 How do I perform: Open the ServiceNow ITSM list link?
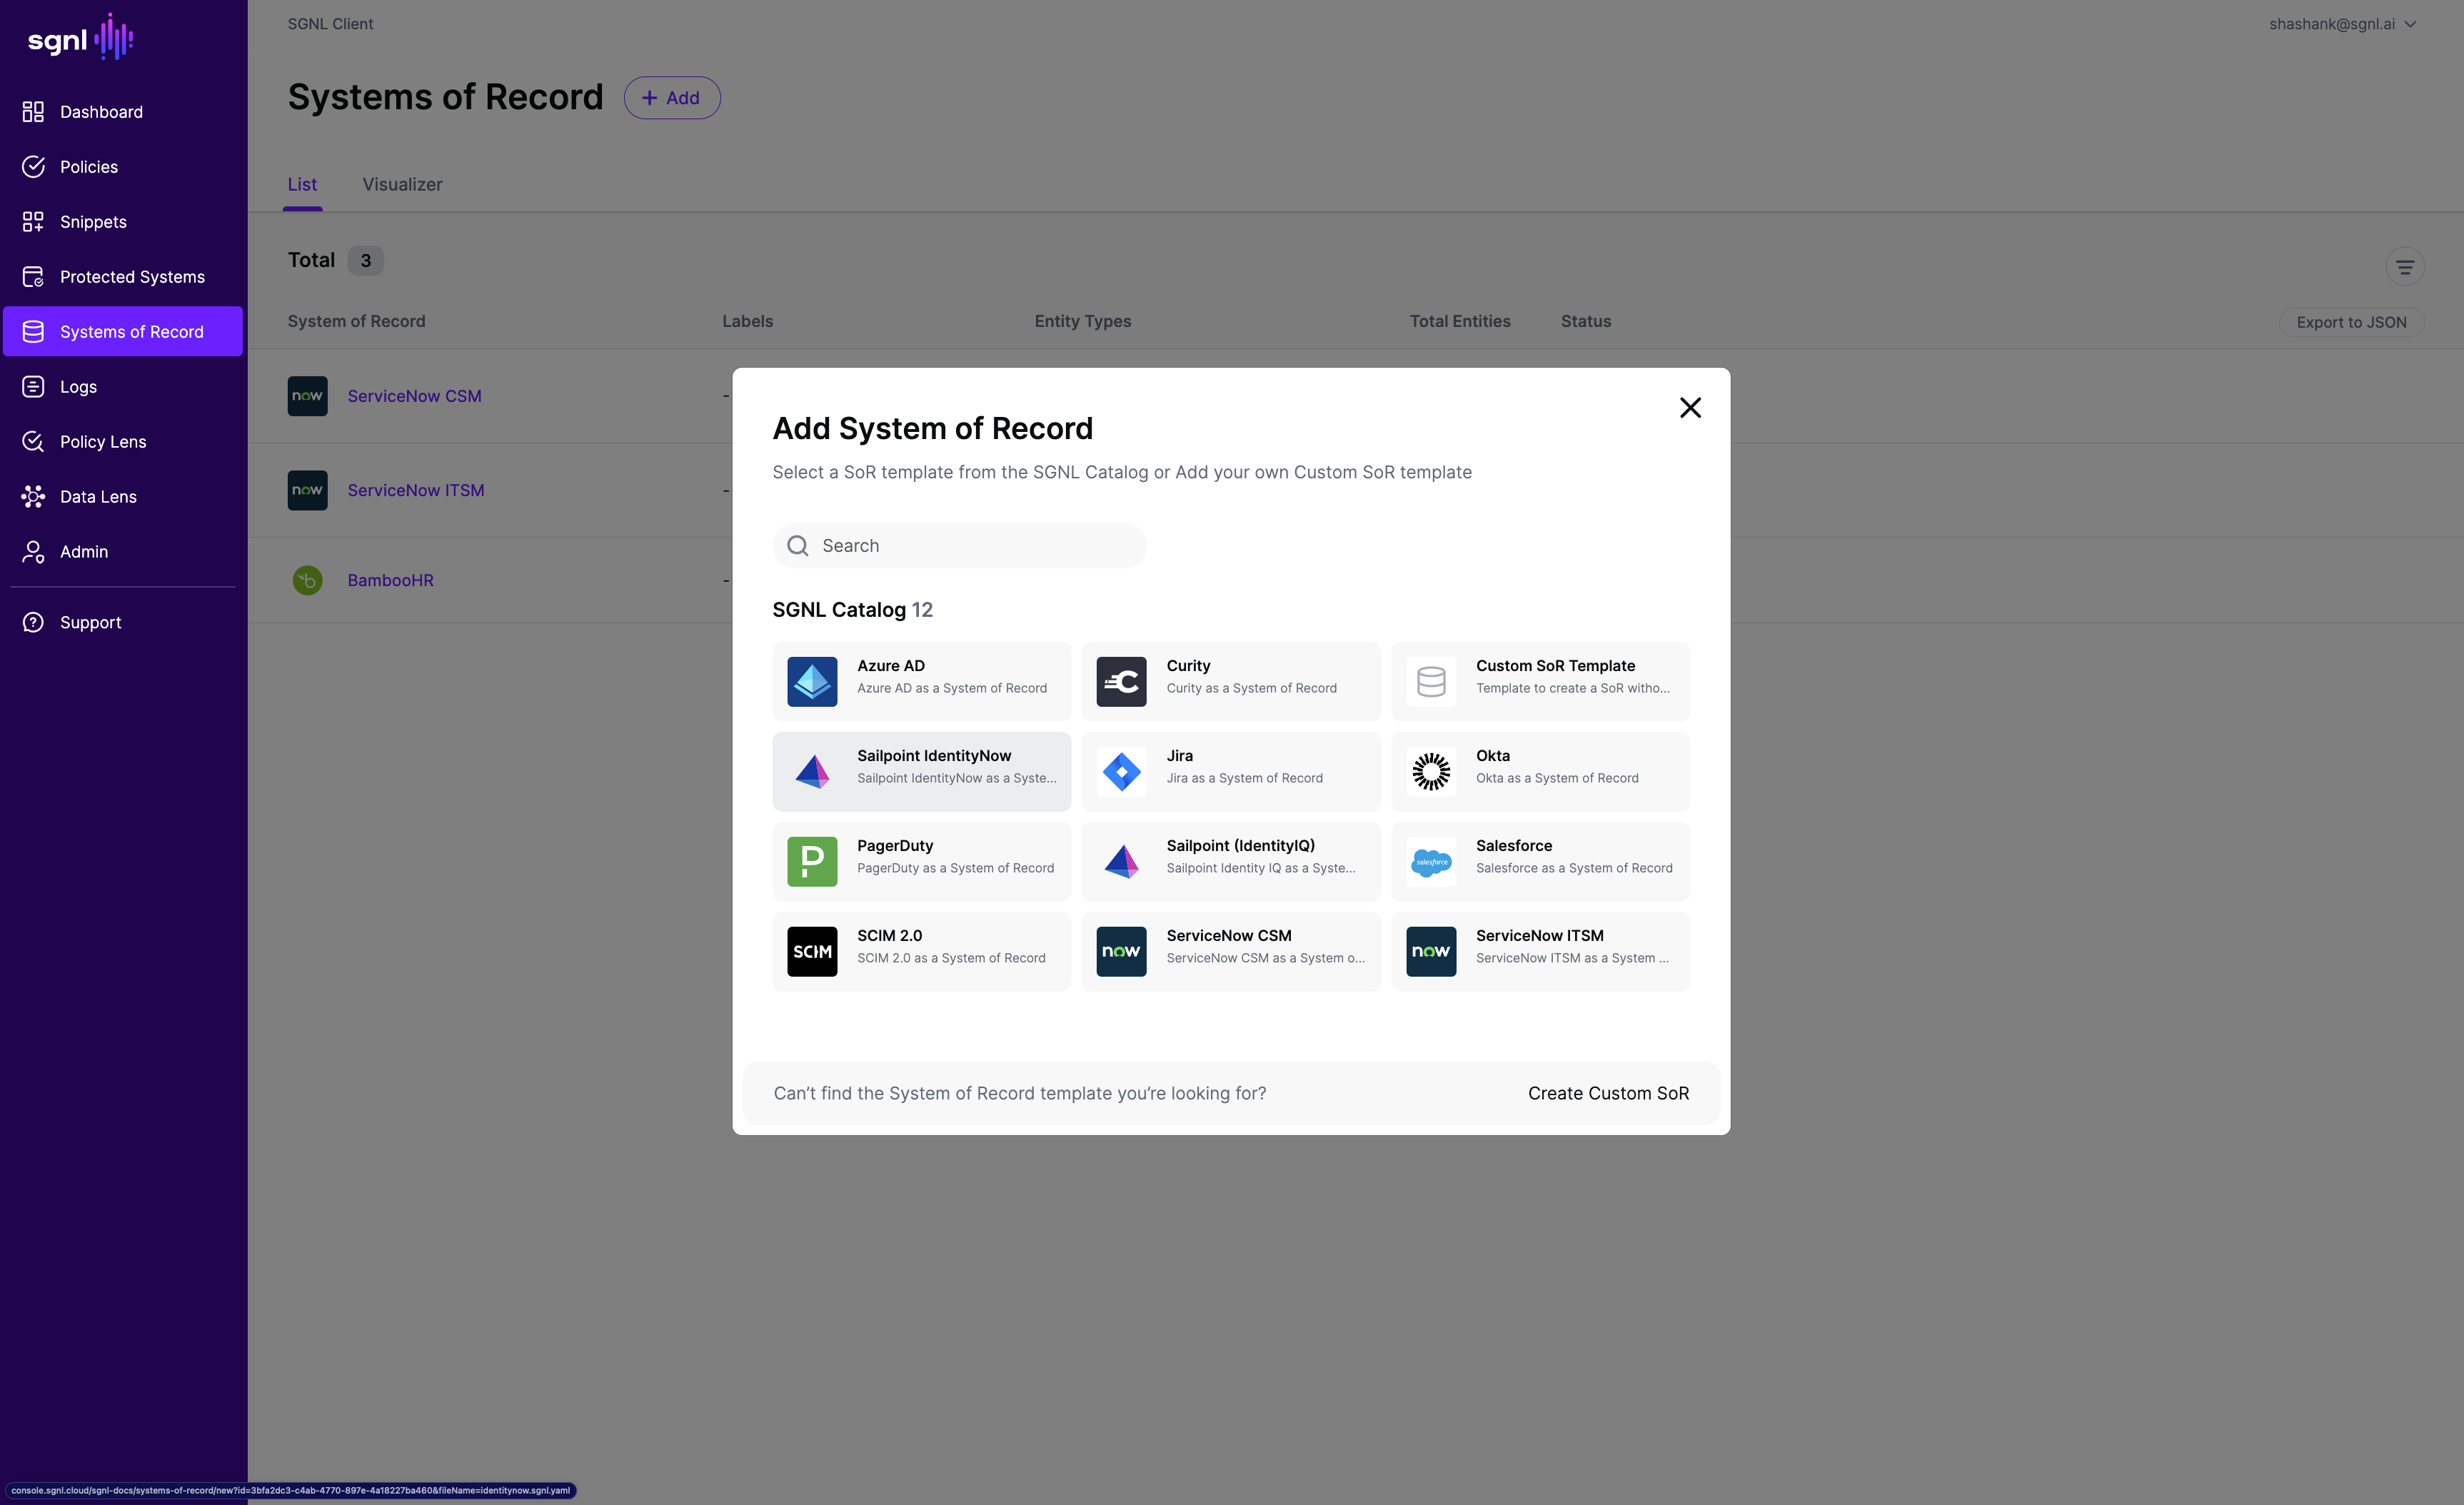coord(416,491)
